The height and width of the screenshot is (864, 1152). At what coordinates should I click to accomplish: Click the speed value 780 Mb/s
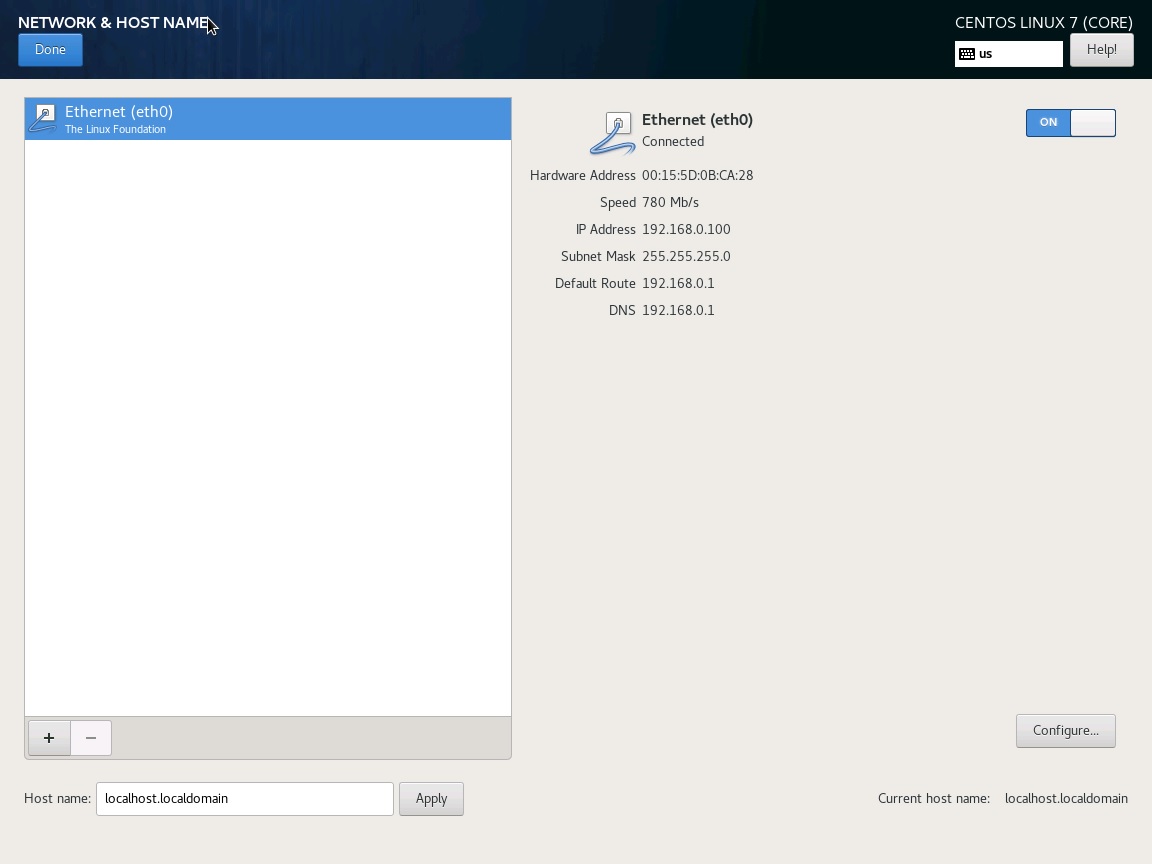coord(670,203)
